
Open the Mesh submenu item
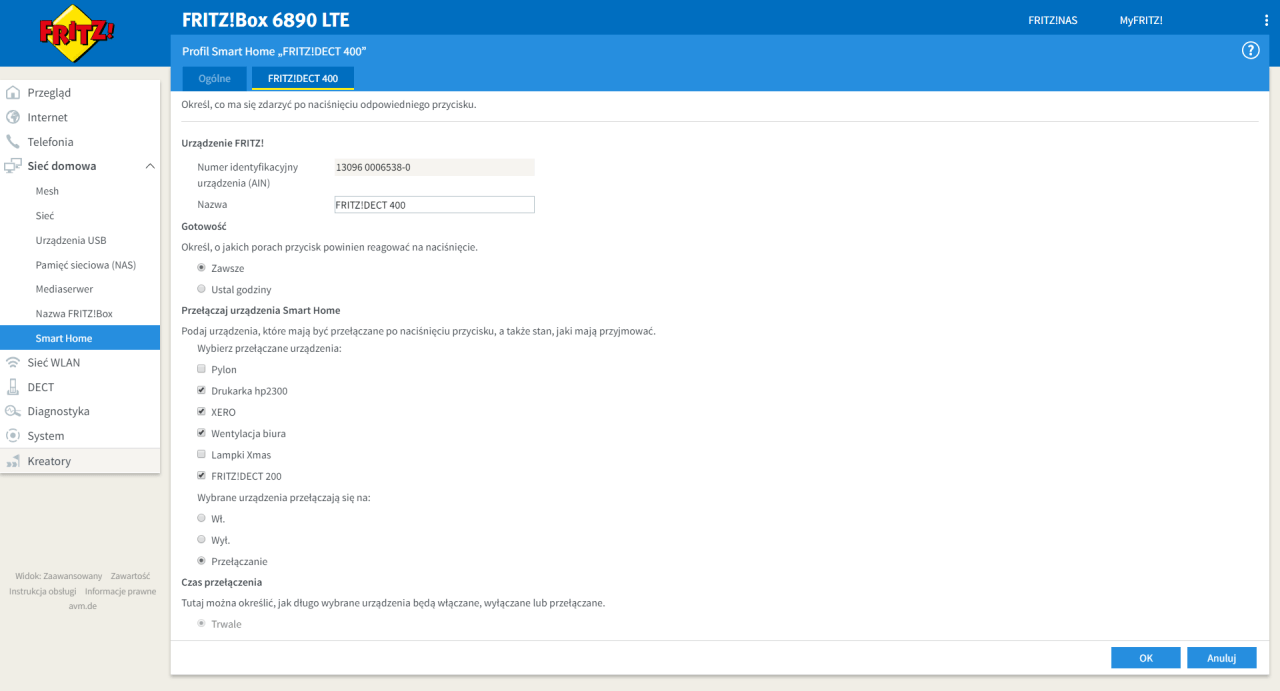click(47, 191)
